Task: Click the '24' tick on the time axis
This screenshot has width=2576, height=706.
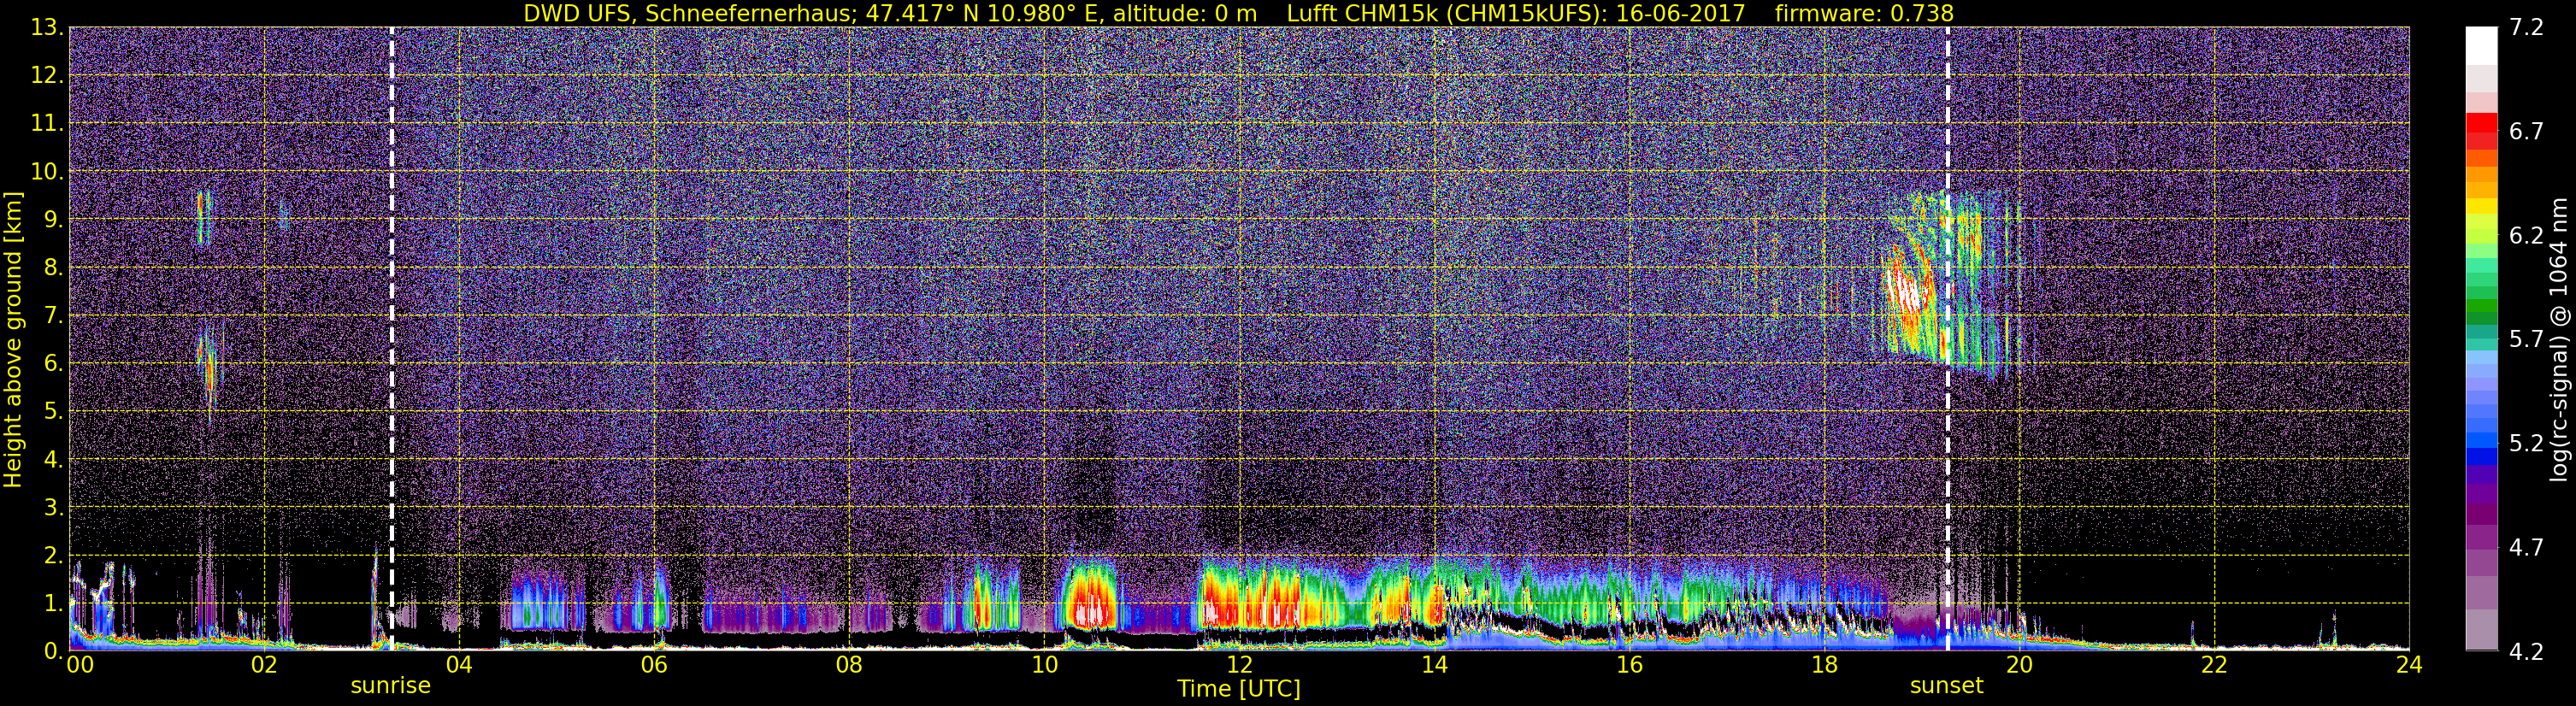Action: click(x=2409, y=667)
